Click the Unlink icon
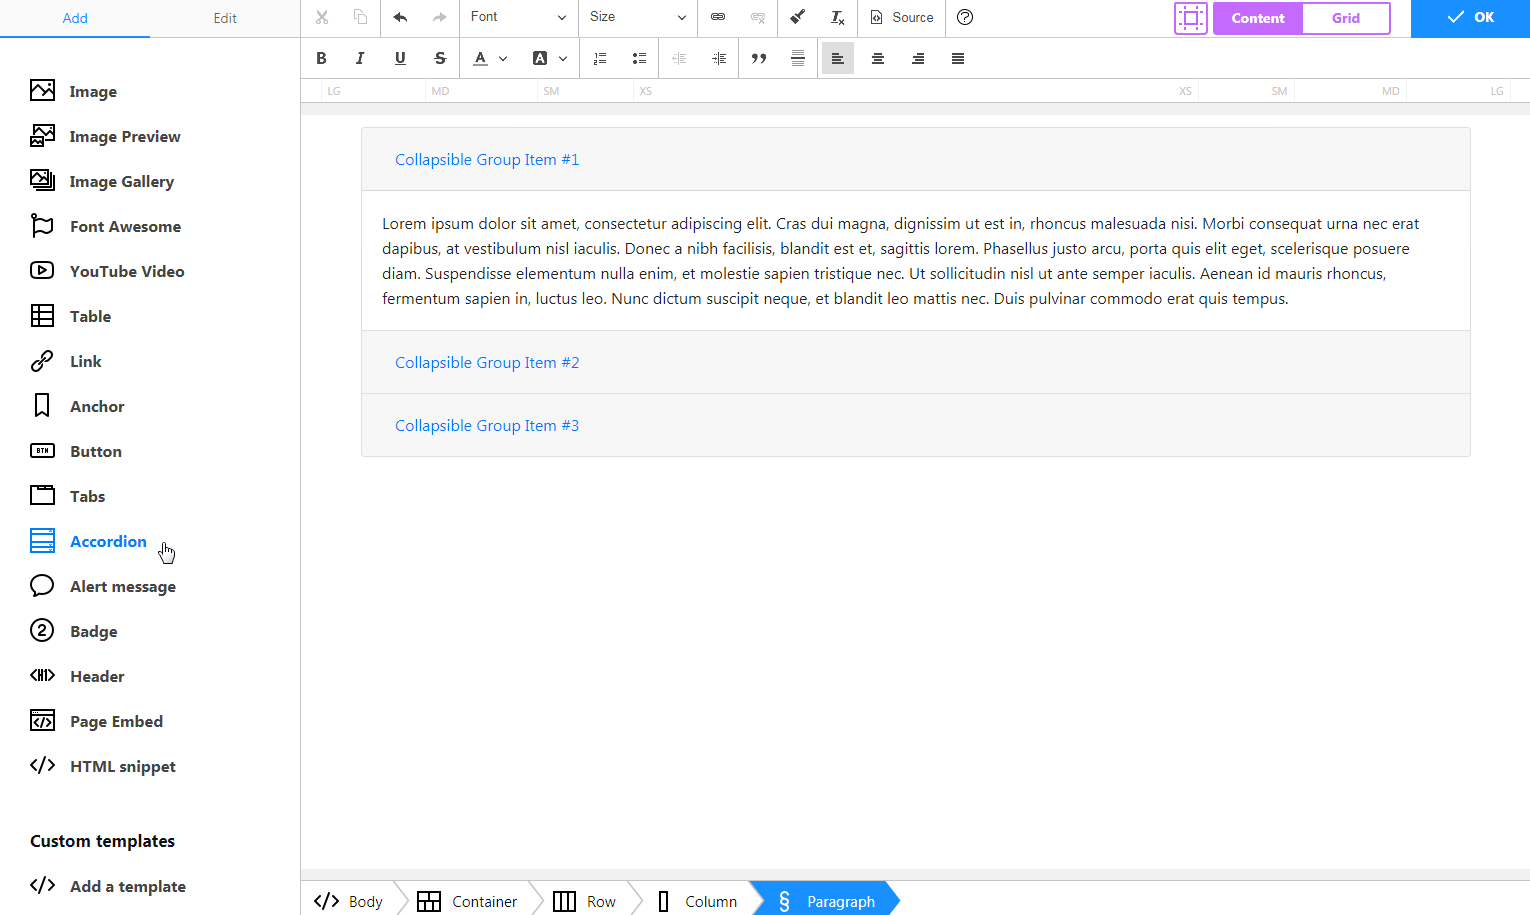 pyautogui.click(x=758, y=17)
